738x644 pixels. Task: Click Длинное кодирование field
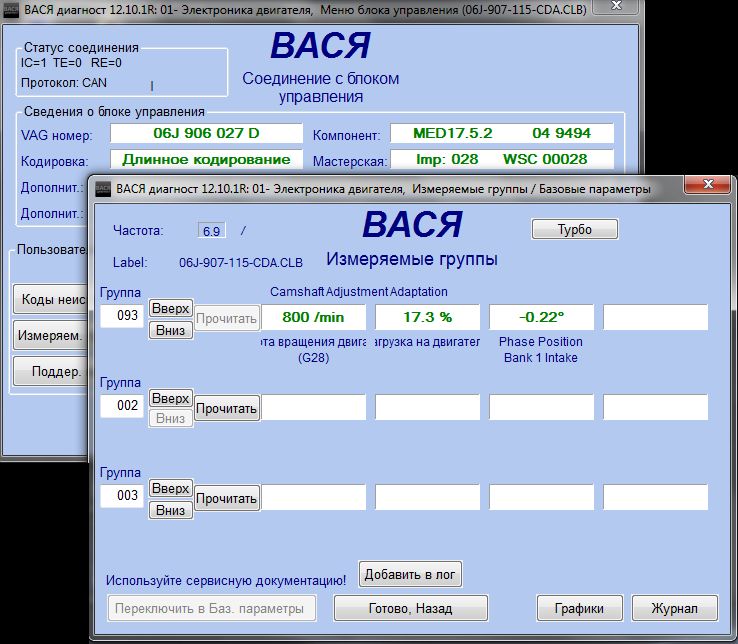[206, 160]
